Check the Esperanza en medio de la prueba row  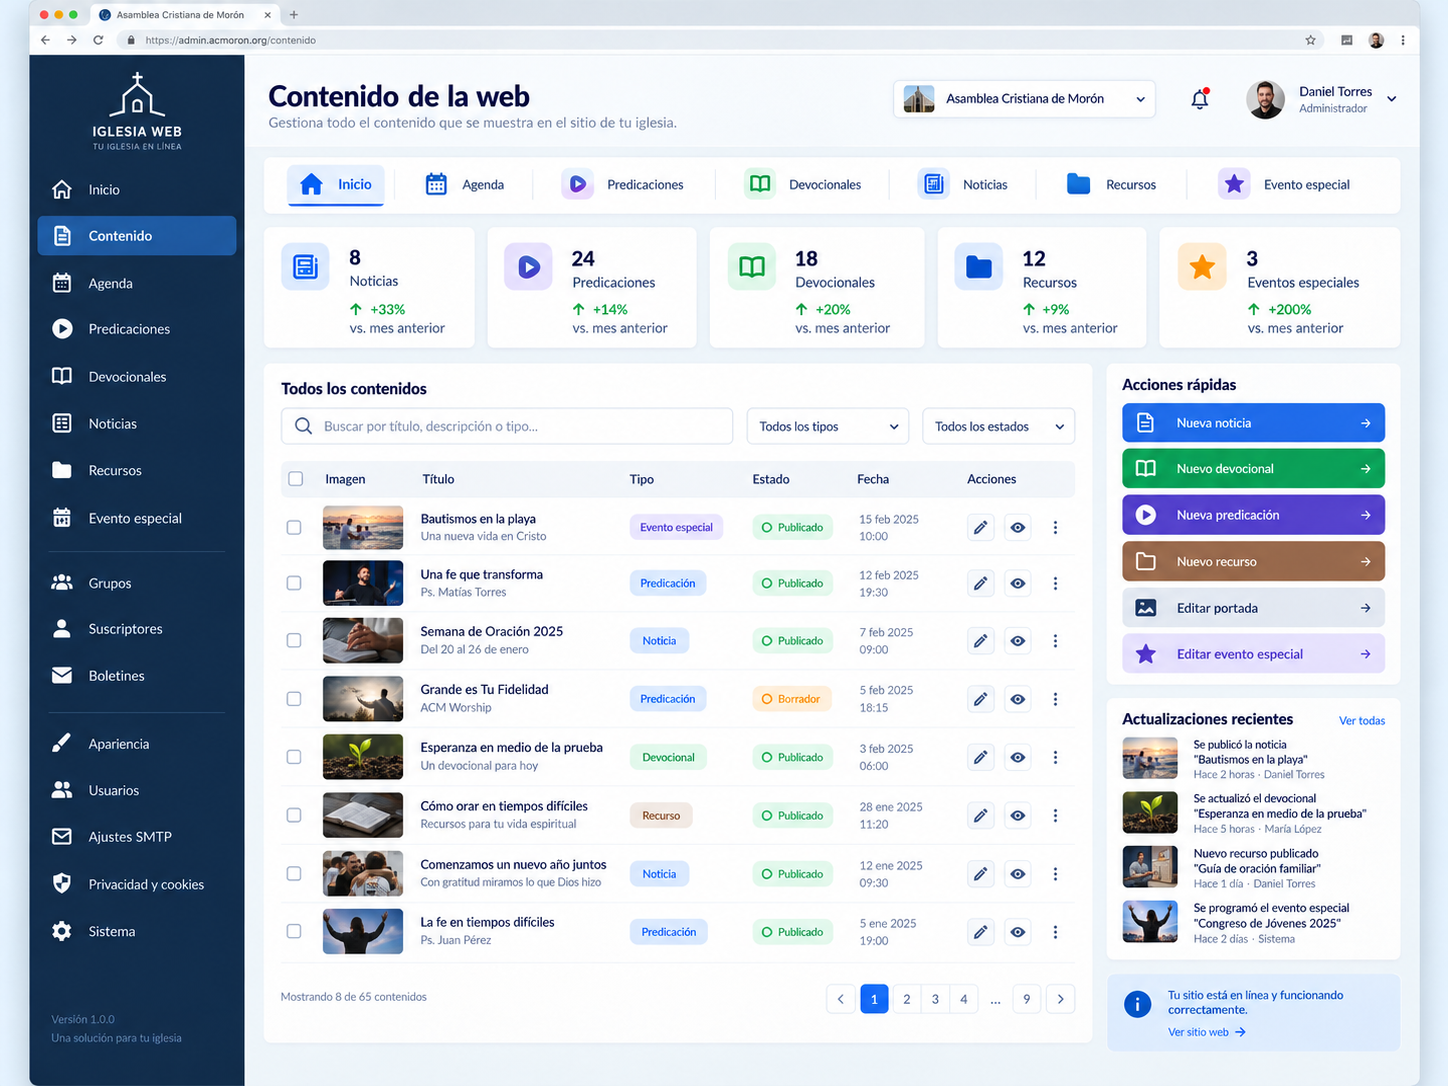(x=294, y=757)
